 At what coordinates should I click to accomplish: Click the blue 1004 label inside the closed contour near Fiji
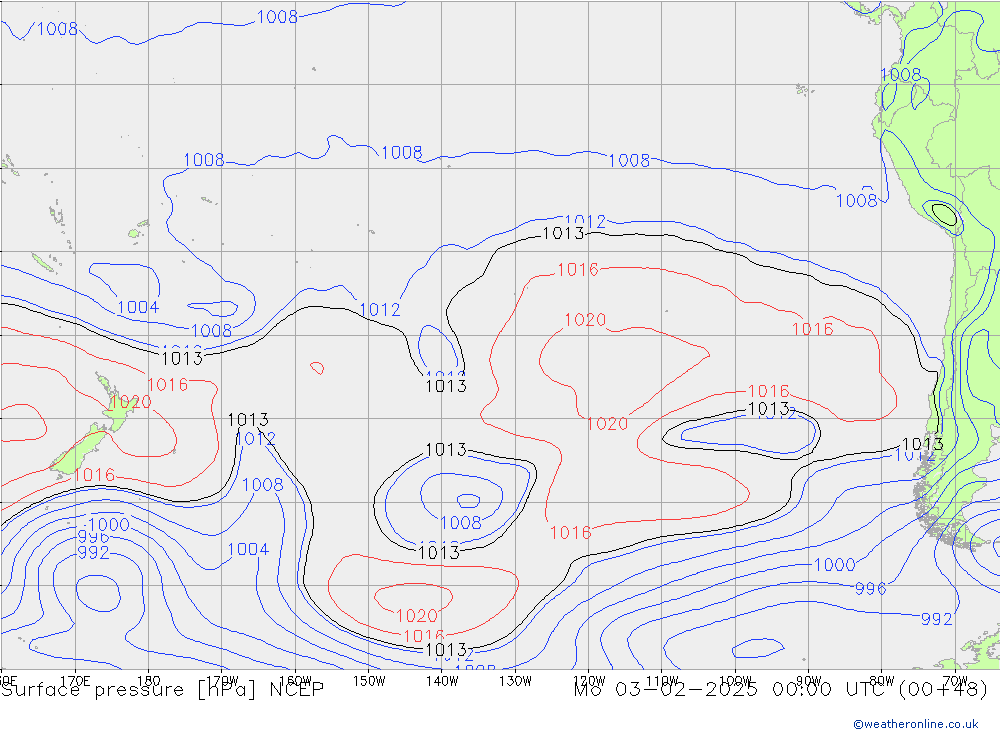(x=138, y=307)
